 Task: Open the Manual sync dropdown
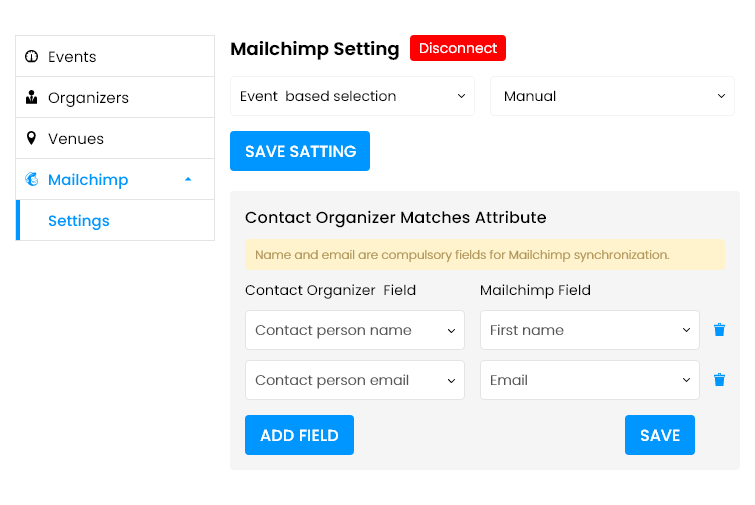pos(612,96)
